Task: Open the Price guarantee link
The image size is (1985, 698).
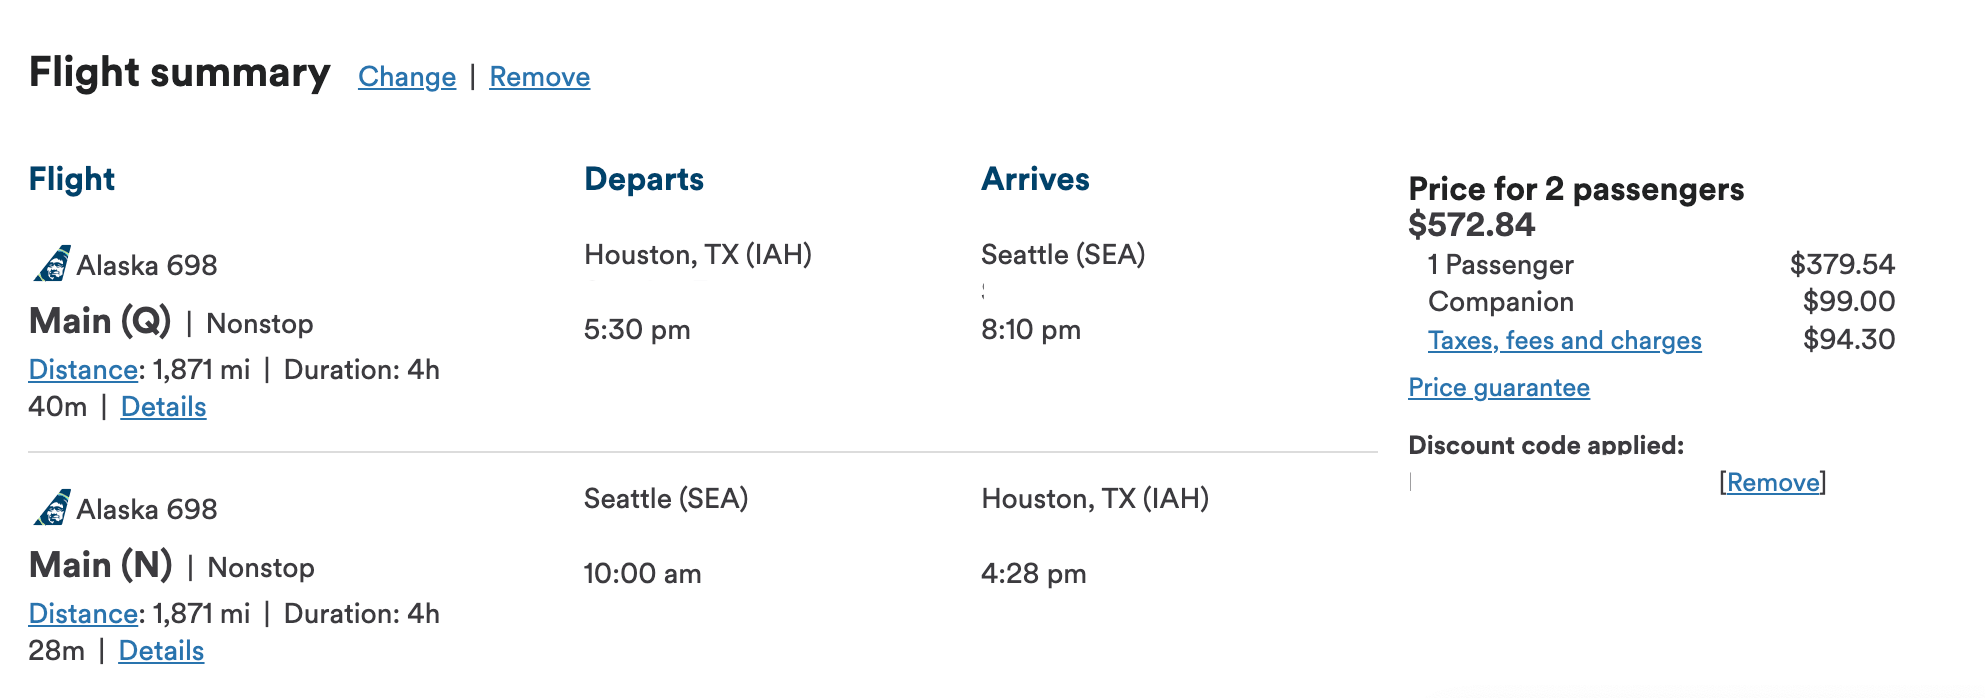Action: (1499, 388)
